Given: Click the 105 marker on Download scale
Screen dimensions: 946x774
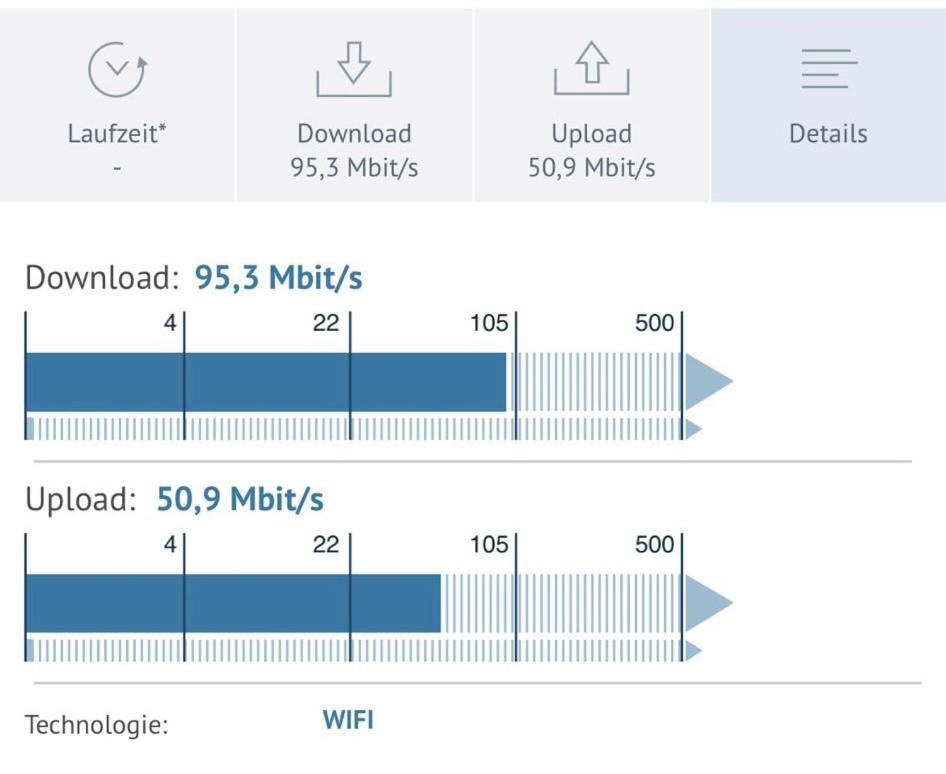Looking at the screenshot, I should [x=489, y=323].
